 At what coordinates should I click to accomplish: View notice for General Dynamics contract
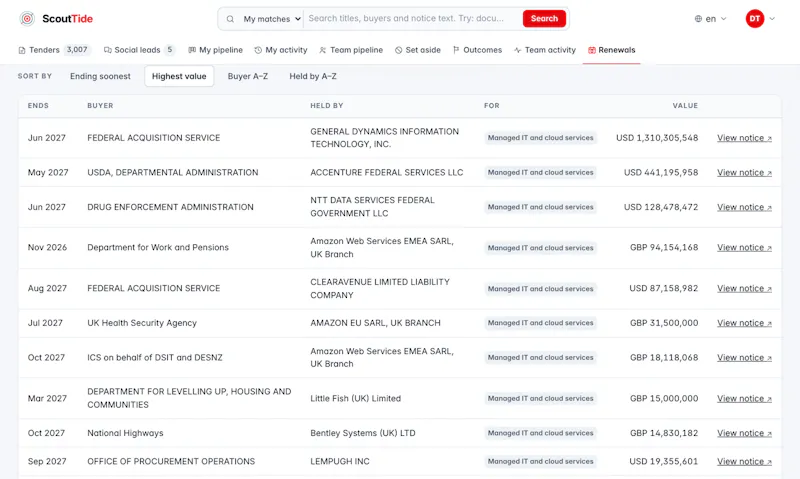744,138
